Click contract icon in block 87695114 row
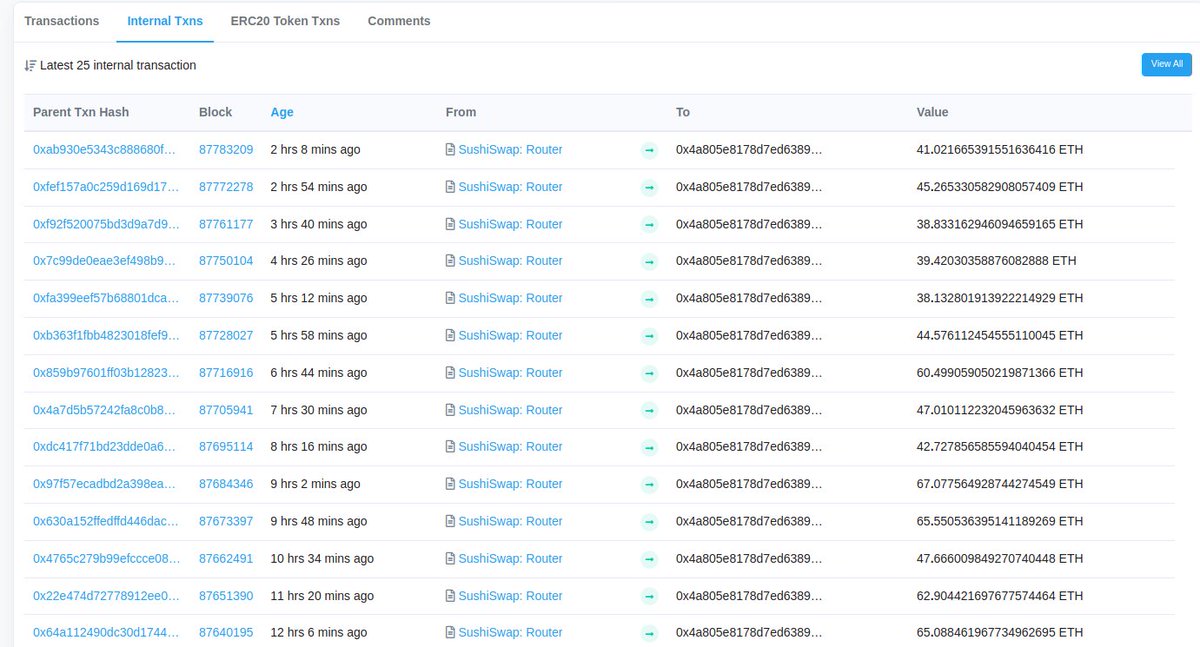Screen dimensions: 1200x647 pyautogui.click(x=450, y=447)
